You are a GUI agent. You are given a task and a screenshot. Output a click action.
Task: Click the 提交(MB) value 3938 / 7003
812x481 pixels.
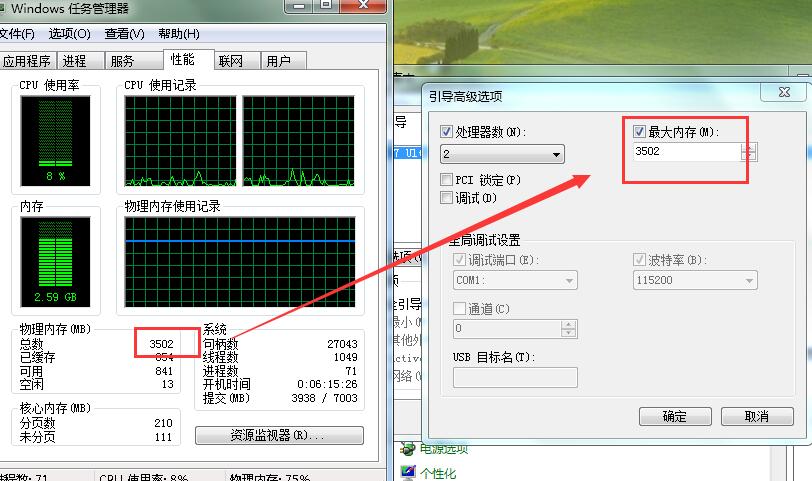(x=325, y=398)
